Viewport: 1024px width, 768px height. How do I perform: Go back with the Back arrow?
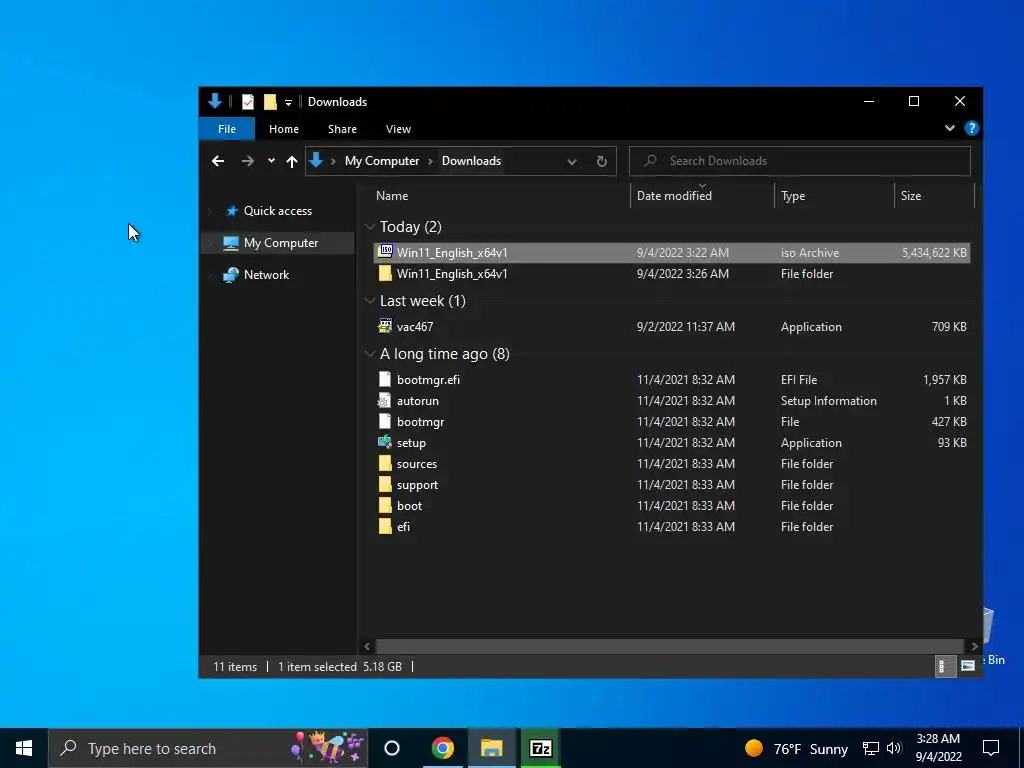coord(218,161)
